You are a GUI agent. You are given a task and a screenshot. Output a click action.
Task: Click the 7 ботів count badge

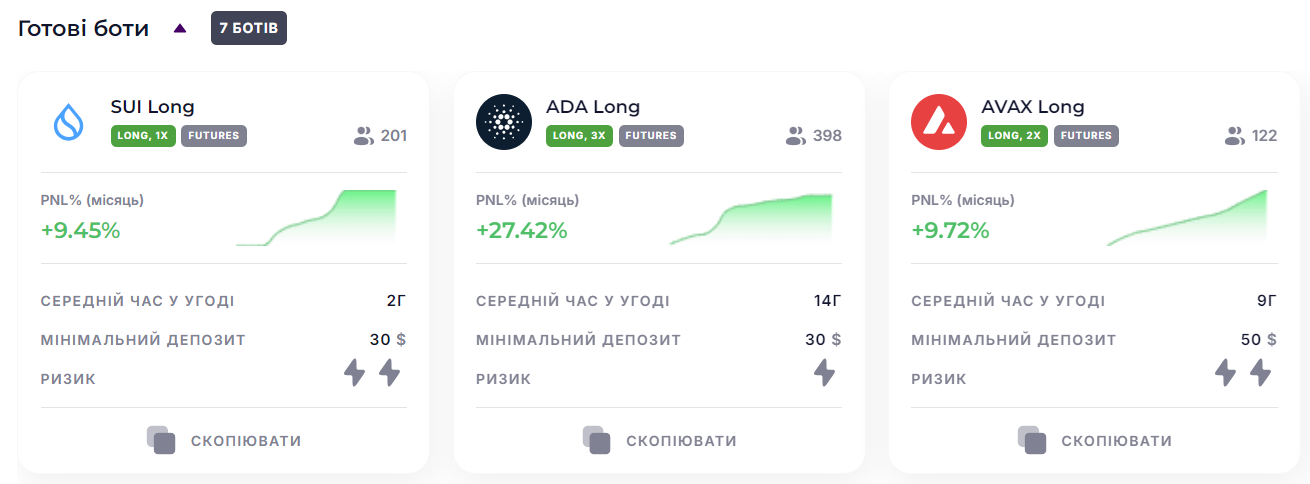249,28
